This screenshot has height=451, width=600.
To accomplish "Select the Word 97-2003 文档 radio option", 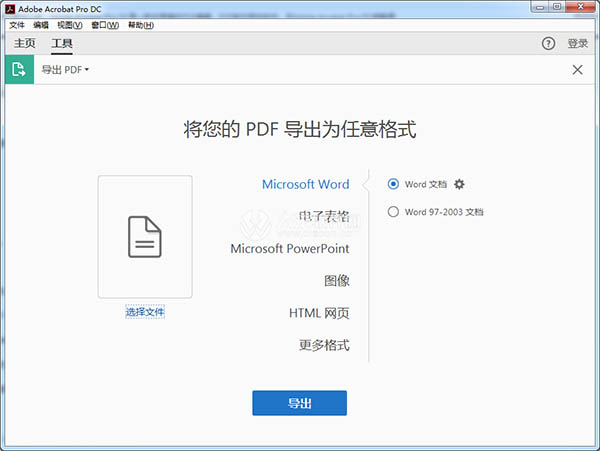I will [x=393, y=212].
